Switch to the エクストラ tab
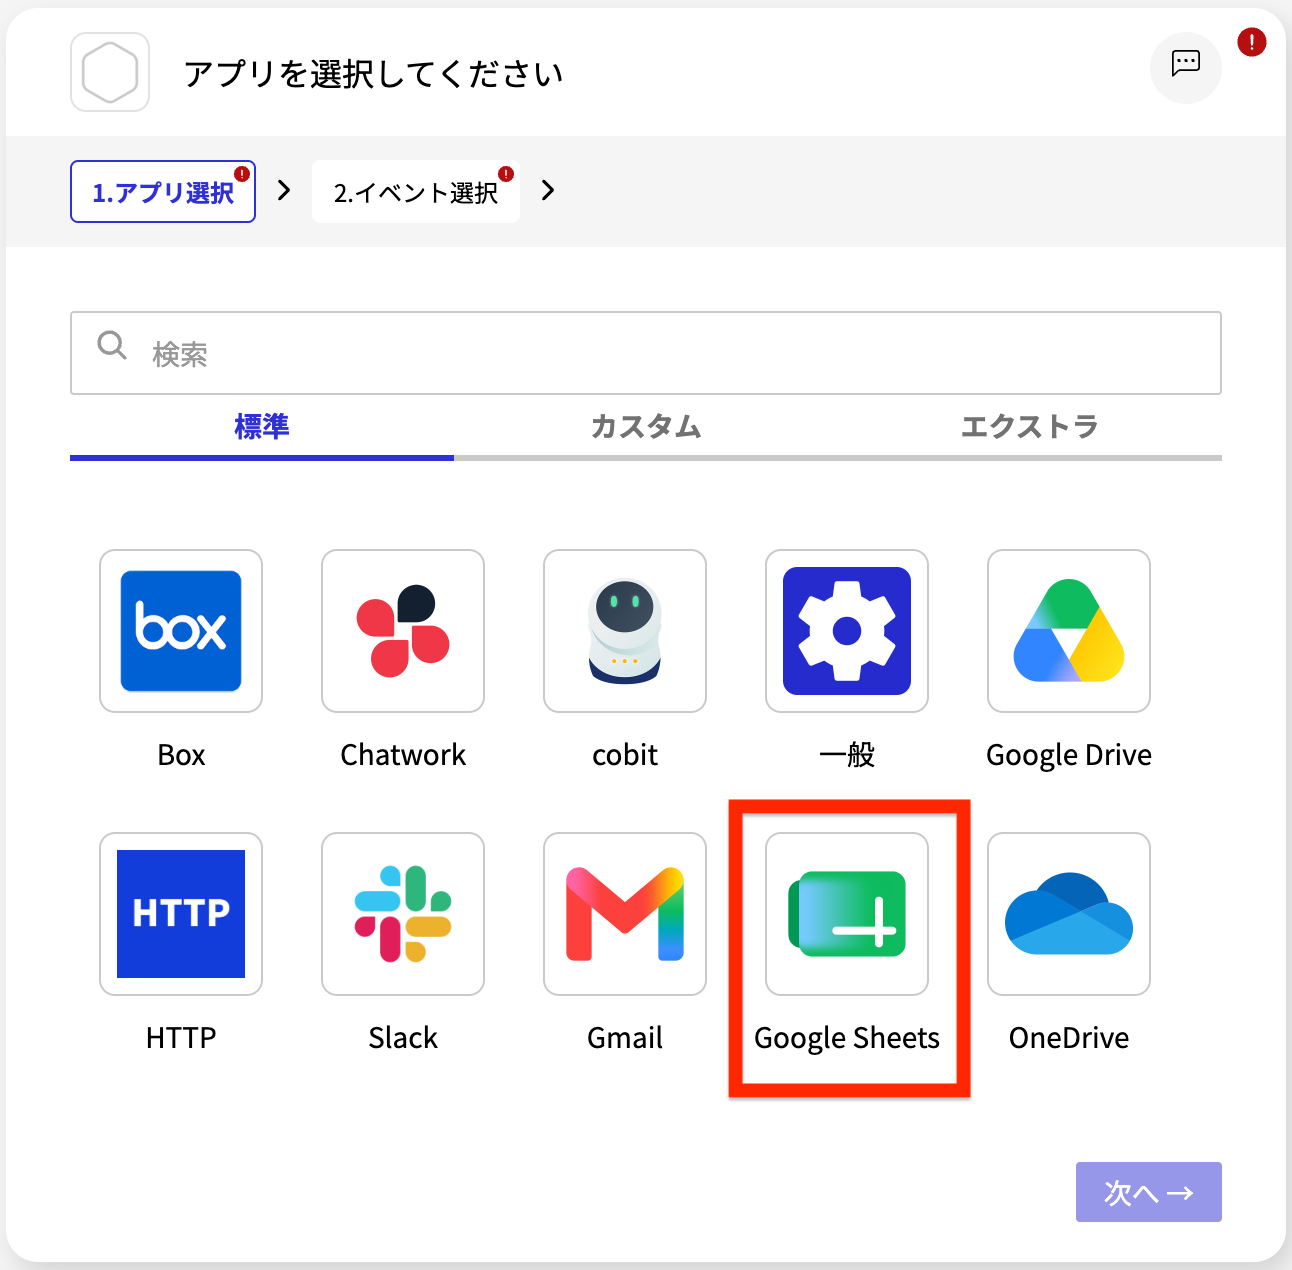 point(1030,427)
